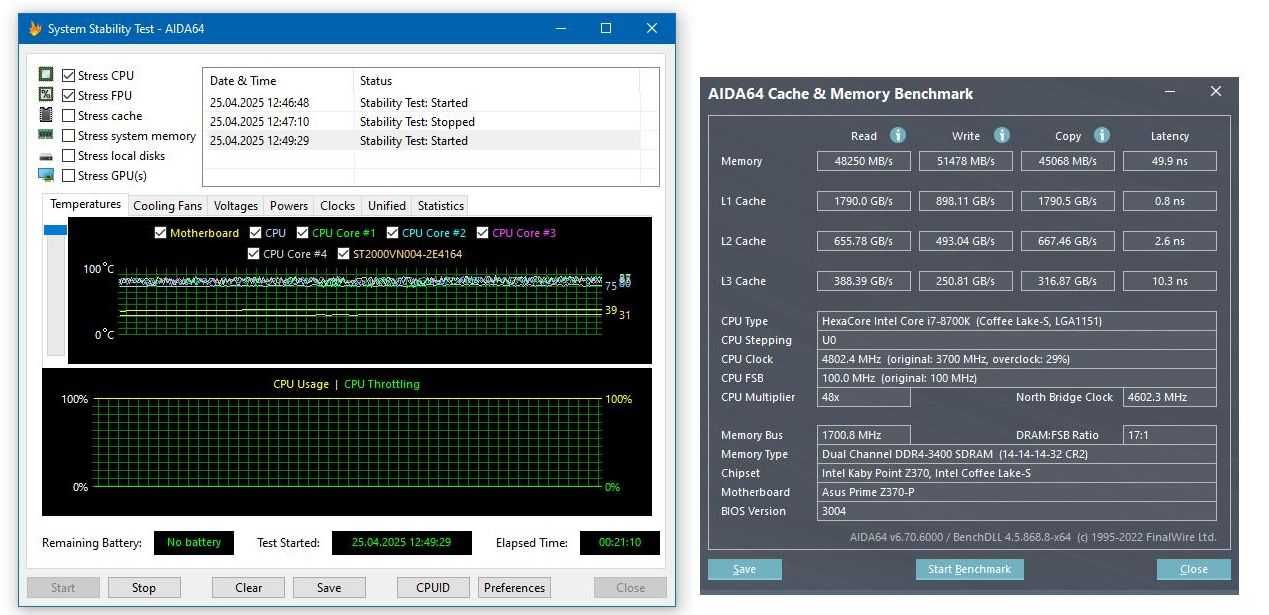1269x615 pixels.
Task: Click the Stop button
Action: coord(144,587)
